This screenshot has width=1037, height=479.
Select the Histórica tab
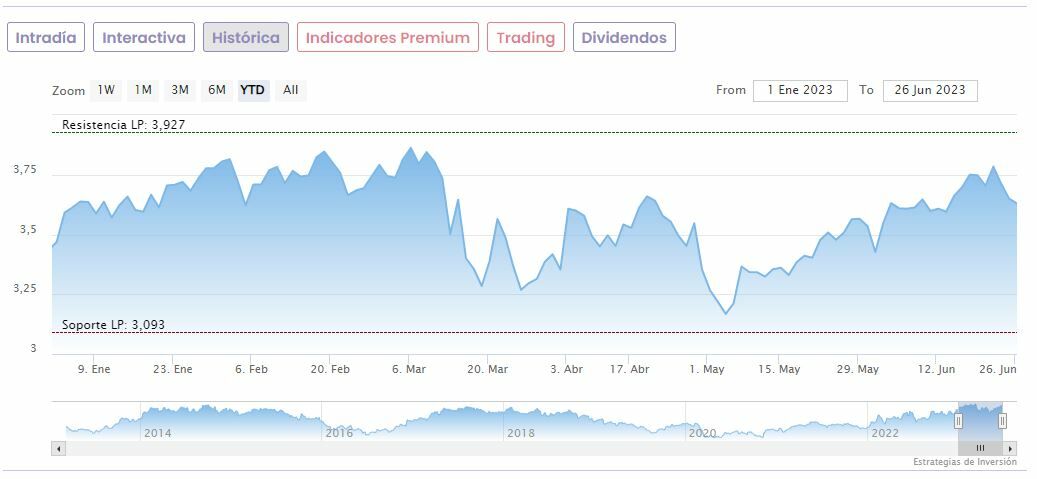pyautogui.click(x=246, y=38)
